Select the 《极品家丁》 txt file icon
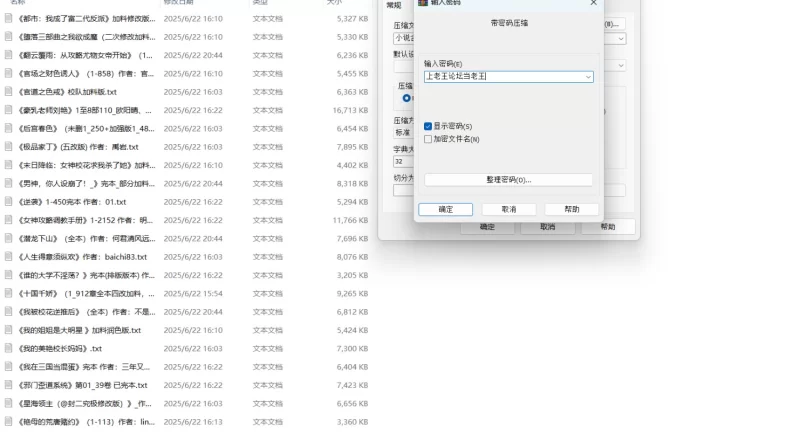Viewport: 800px width, 434px height. [x=9, y=146]
